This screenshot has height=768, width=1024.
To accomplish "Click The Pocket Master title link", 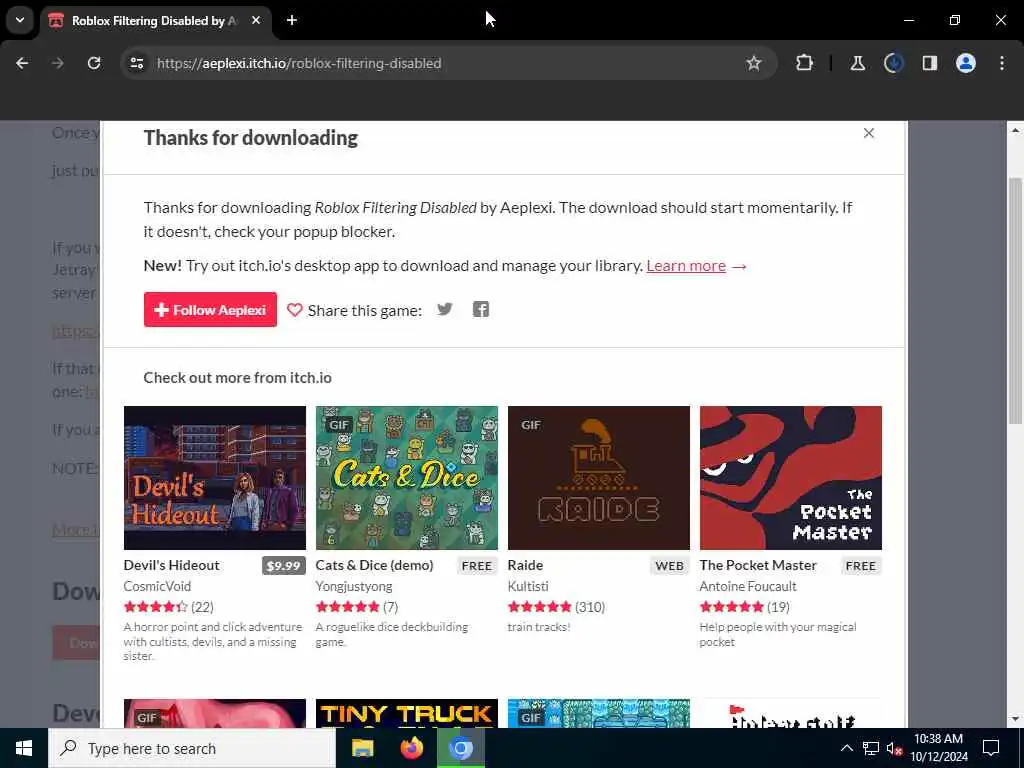I will pos(758,565).
